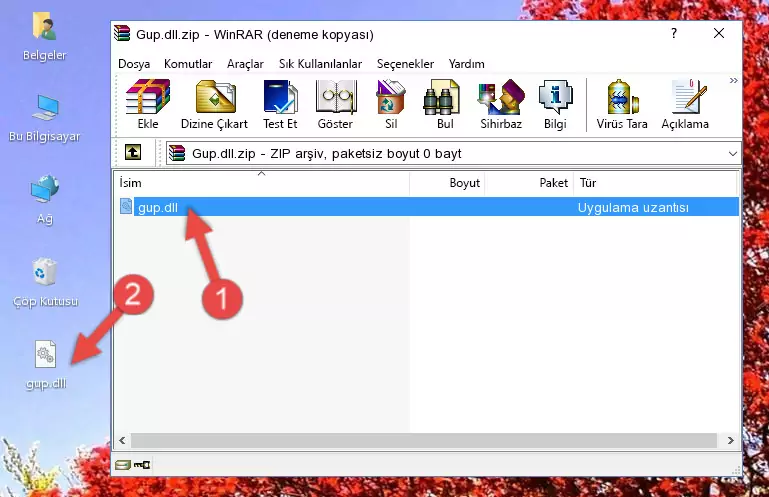Click the Sil delete icon
This screenshot has width=769, height=497.
pyautogui.click(x=391, y=104)
